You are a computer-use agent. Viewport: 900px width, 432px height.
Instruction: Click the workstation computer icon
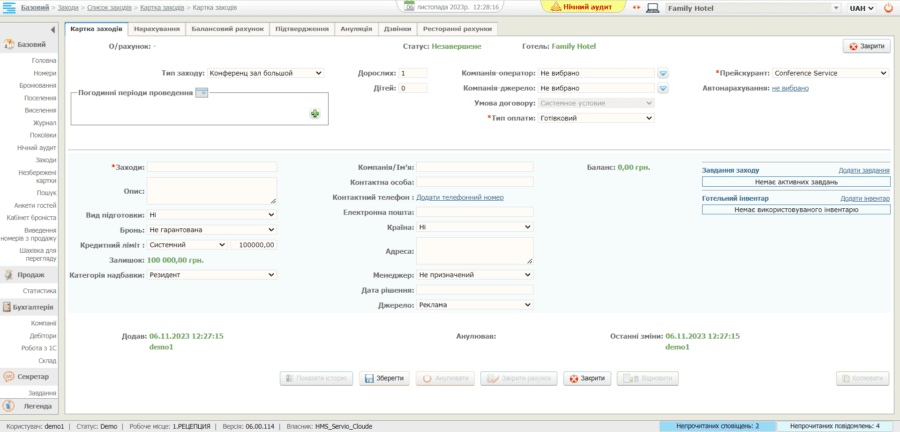653,8
